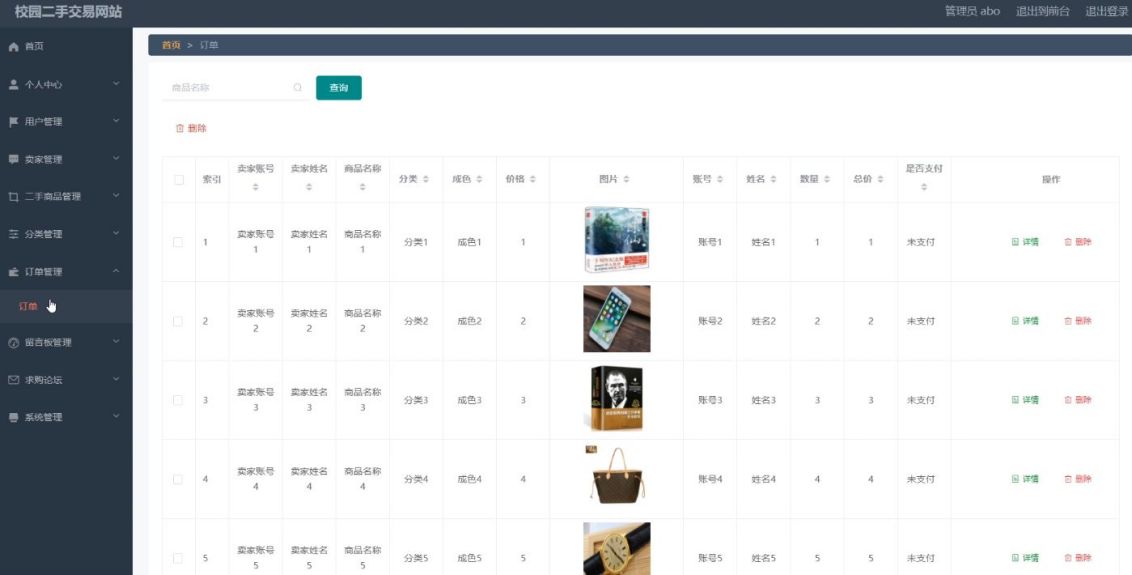Click the crop icon beside 二手商品管理
This screenshot has height=575, width=1132.
point(13,196)
